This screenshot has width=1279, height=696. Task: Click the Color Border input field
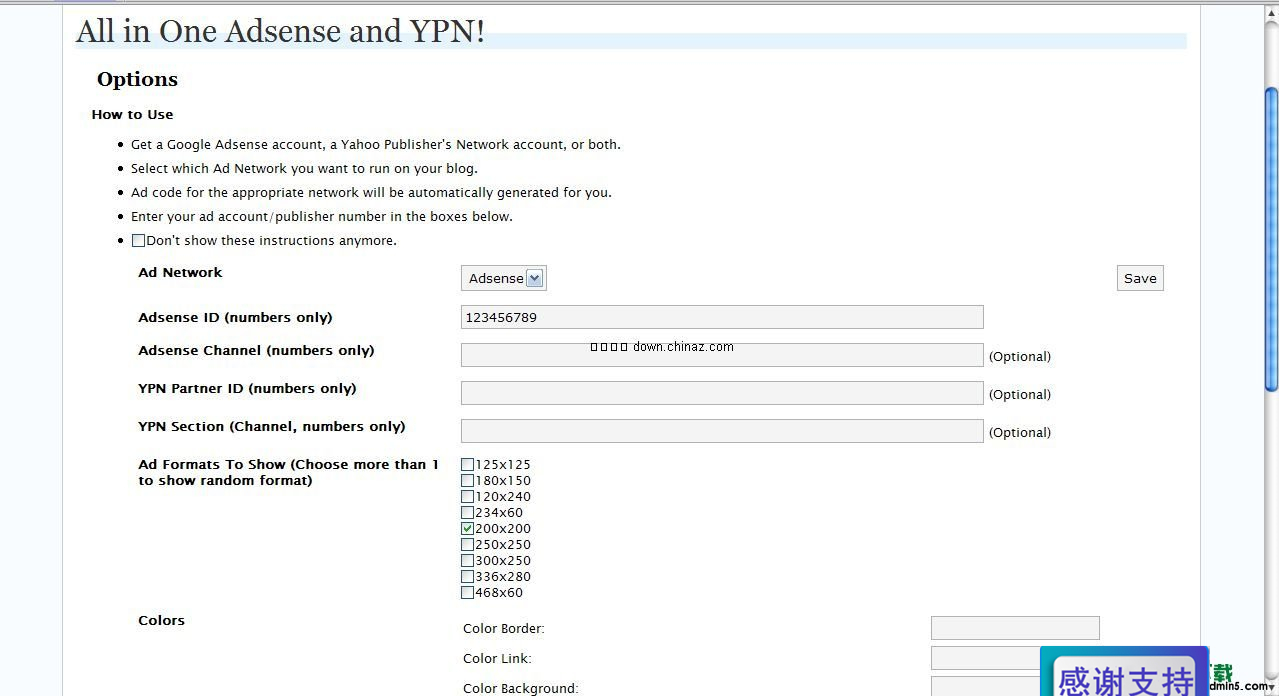click(1015, 628)
